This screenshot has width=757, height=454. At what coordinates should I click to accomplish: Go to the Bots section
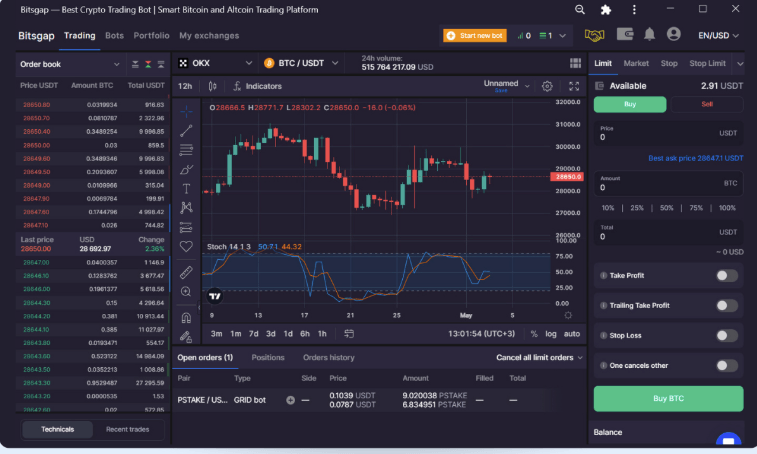tap(114, 35)
